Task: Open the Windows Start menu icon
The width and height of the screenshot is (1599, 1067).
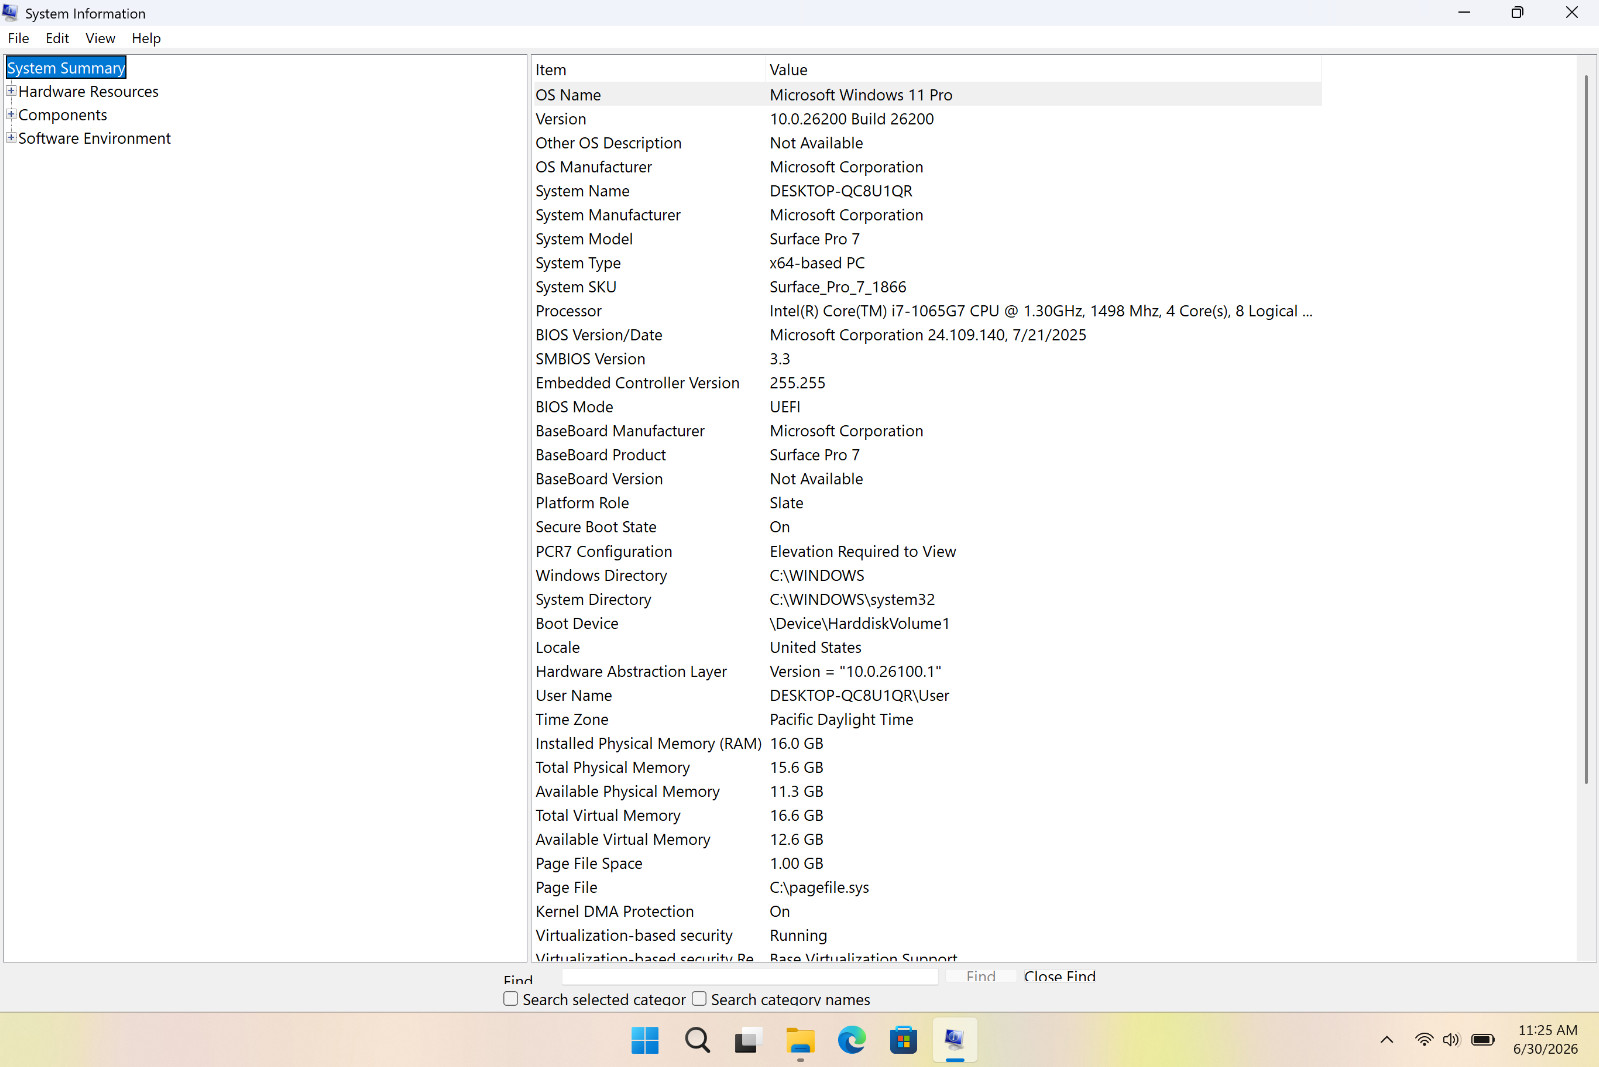Action: pyautogui.click(x=645, y=1041)
